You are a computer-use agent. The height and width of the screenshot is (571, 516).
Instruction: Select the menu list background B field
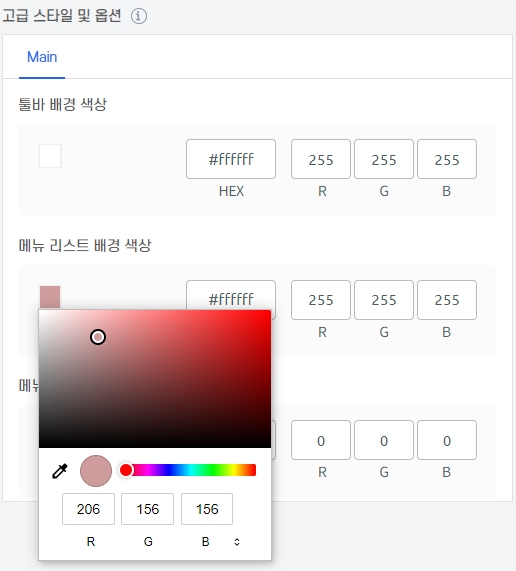coord(447,300)
